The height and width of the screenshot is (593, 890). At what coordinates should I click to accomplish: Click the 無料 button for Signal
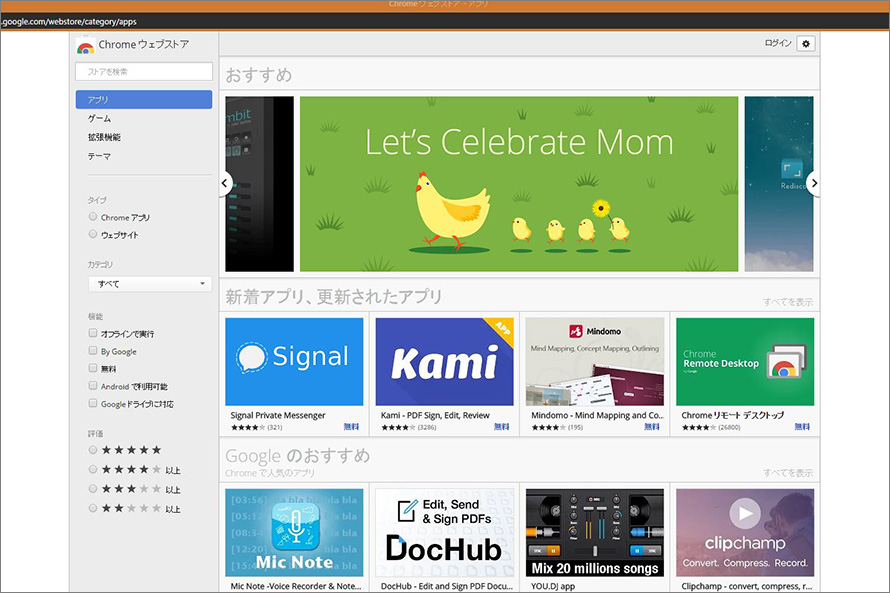(351, 427)
